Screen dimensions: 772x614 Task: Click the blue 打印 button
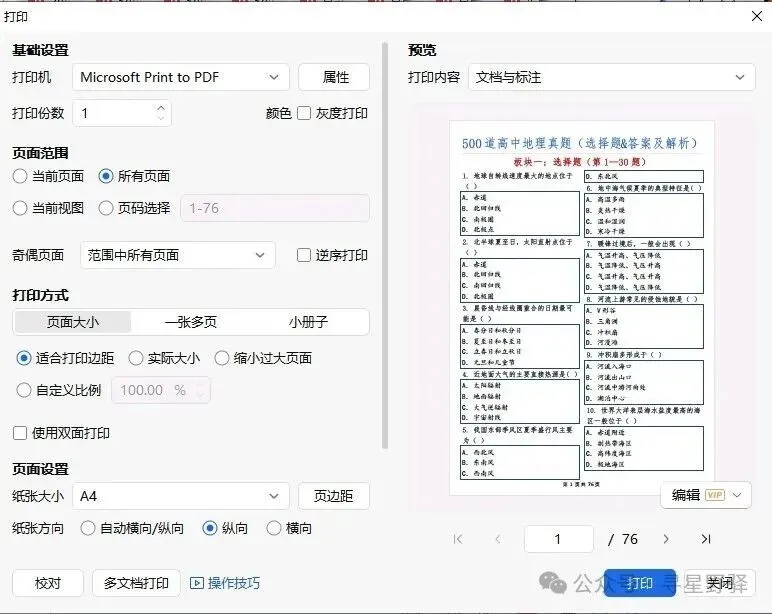[x=640, y=583]
